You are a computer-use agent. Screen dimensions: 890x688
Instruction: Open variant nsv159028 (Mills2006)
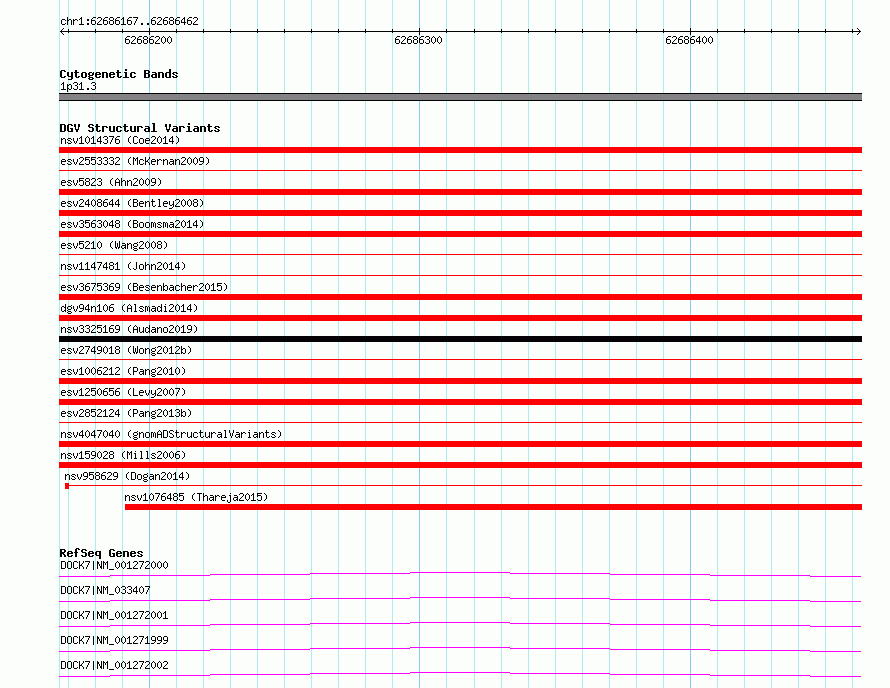tap(123, 455)
